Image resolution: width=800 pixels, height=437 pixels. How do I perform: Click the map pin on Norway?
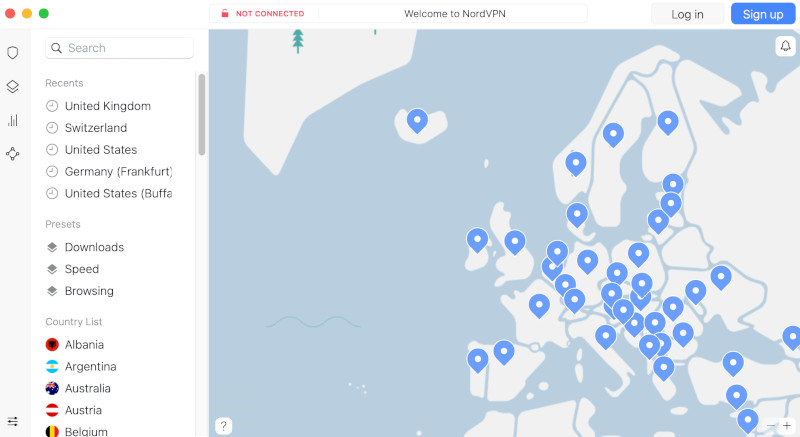576,164
